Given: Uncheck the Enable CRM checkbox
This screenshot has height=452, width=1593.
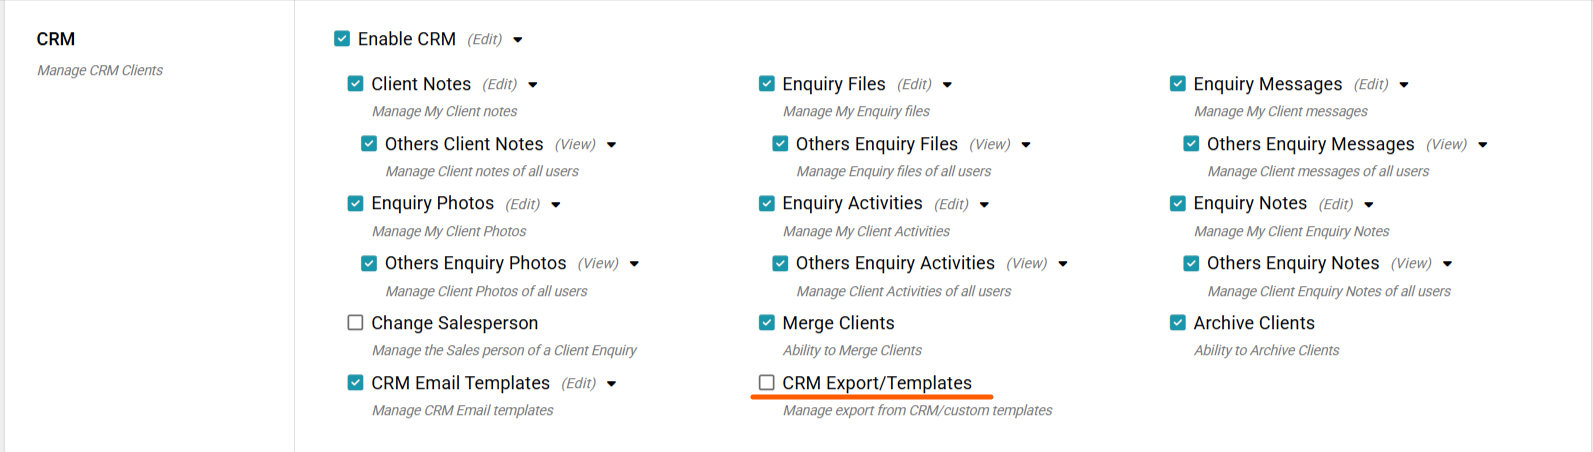Looking at the screenshot, I should 342,39.
